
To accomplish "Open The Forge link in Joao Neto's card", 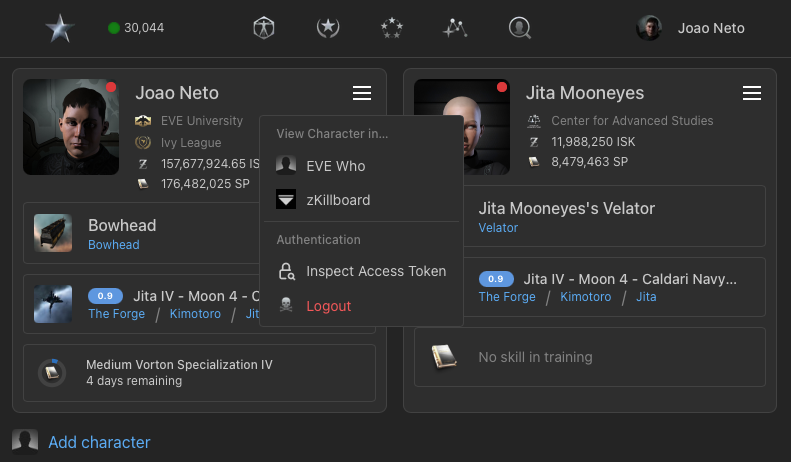I will pos(117,314).
